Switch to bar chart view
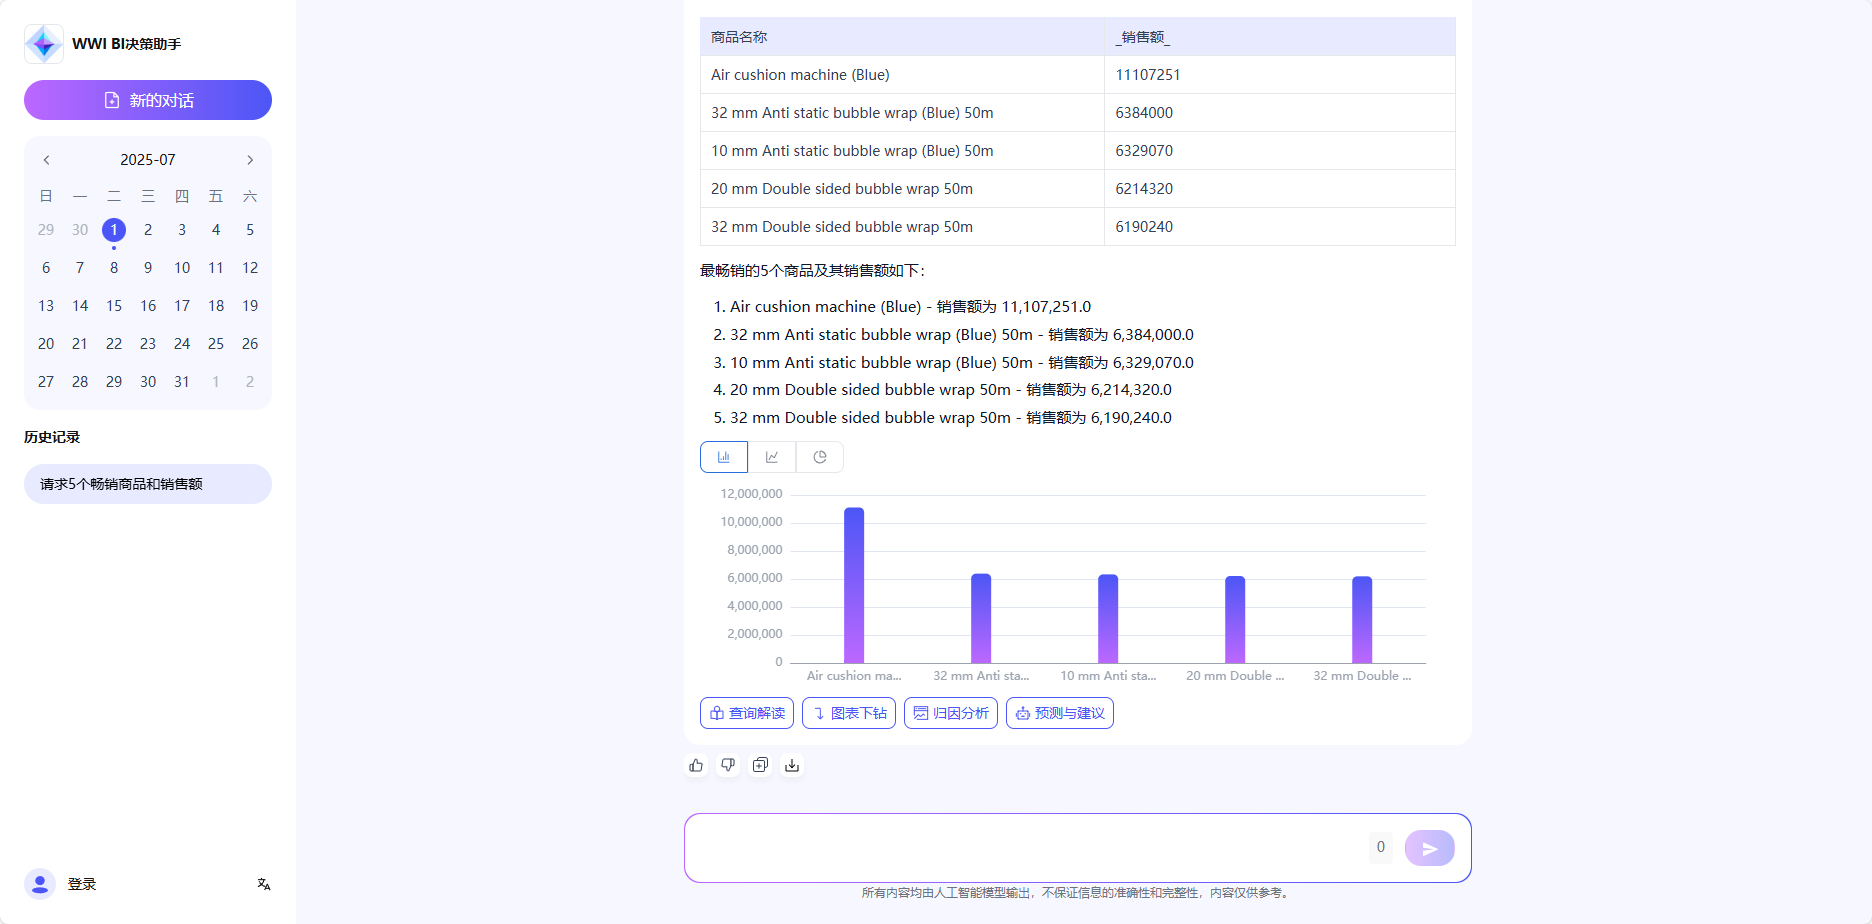Screen dimensions: 1872x924 [x=724, y=457]
